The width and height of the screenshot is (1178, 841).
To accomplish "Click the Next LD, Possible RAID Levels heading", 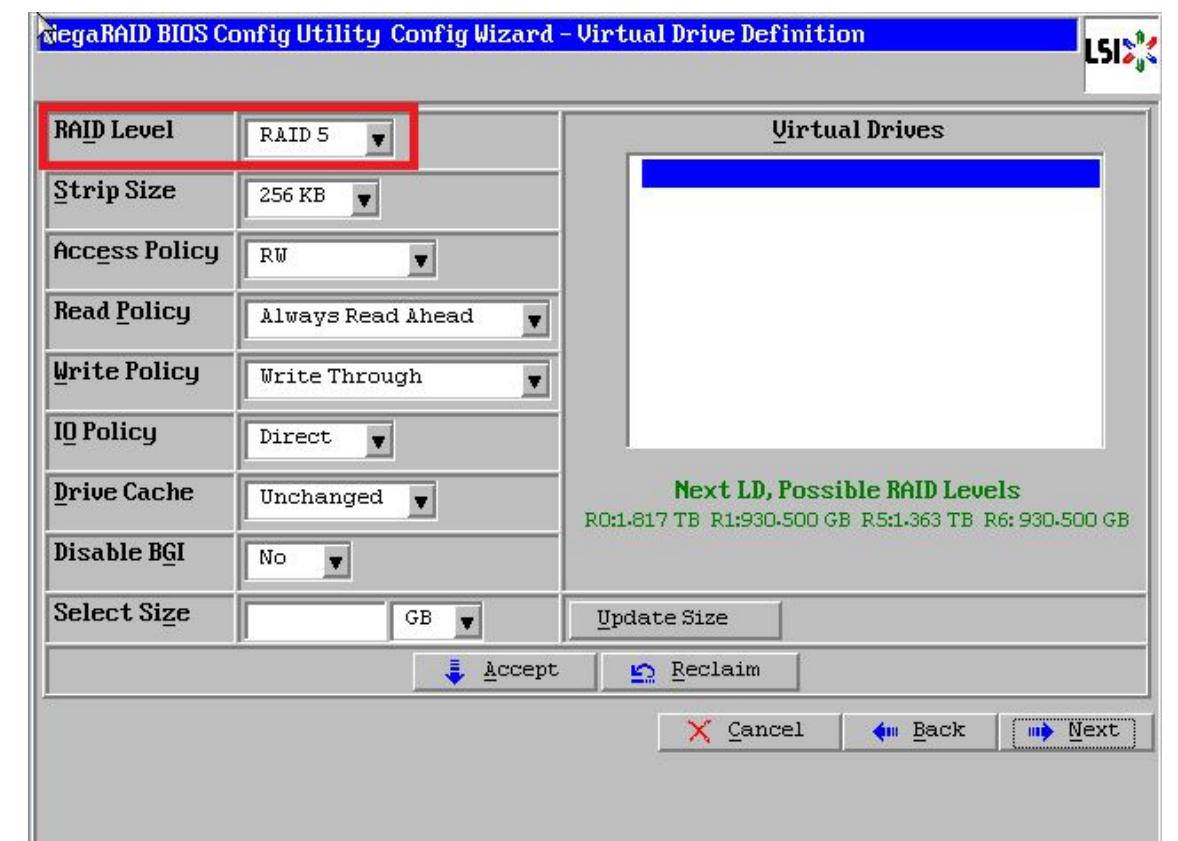I will [847, 490].
